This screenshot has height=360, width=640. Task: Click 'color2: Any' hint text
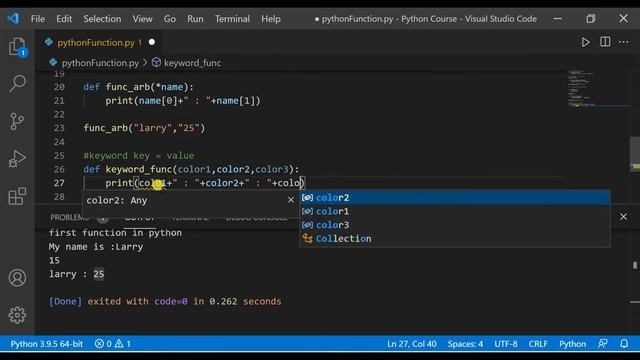pos(117,200)
